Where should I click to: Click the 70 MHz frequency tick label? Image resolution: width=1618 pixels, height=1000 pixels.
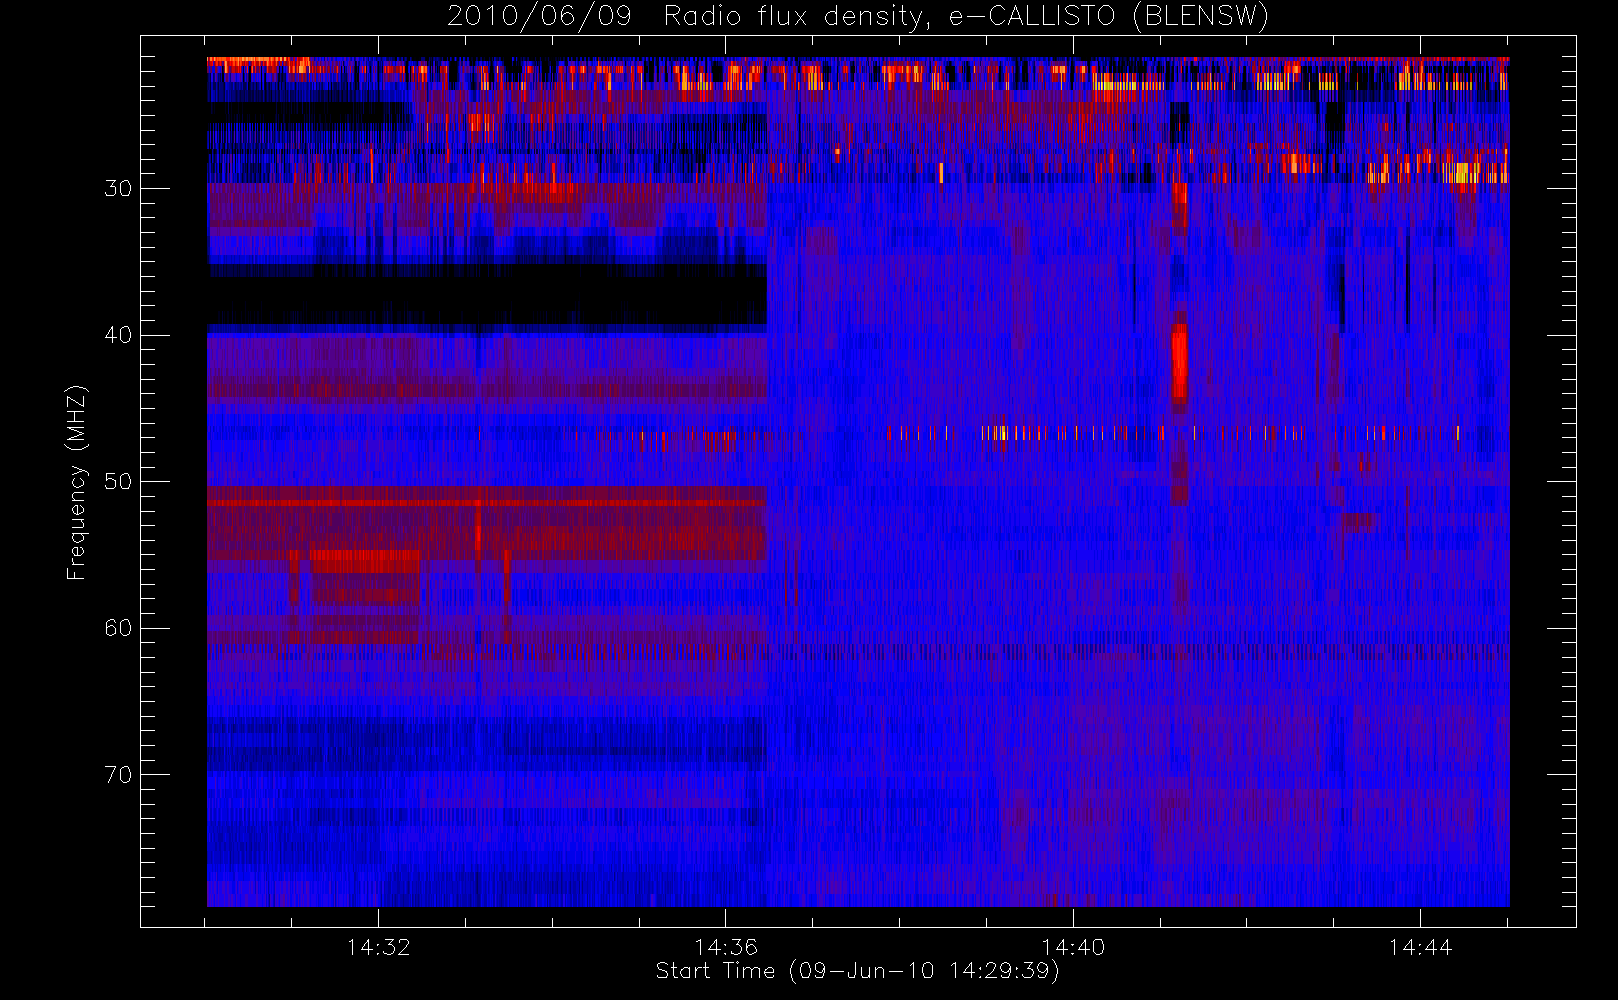pyautogui.click(x=118, y=775)
